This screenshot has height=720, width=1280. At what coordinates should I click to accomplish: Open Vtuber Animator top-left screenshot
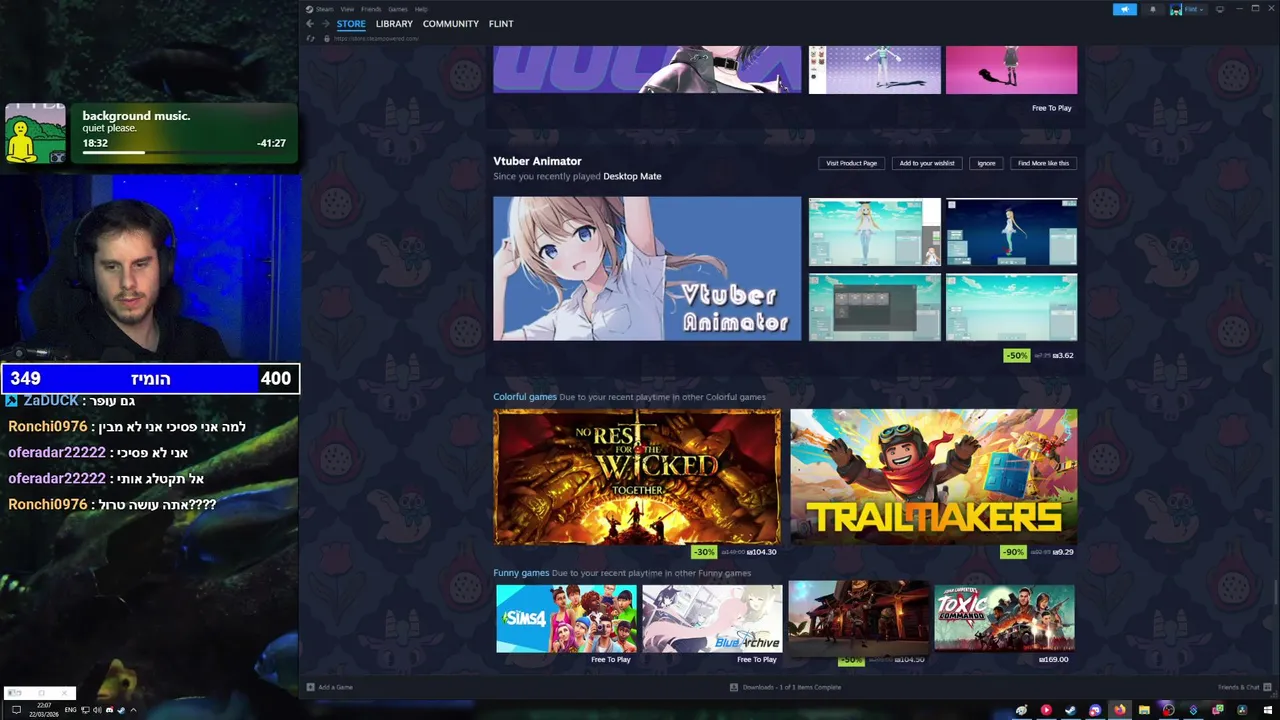tap(874, 232)
